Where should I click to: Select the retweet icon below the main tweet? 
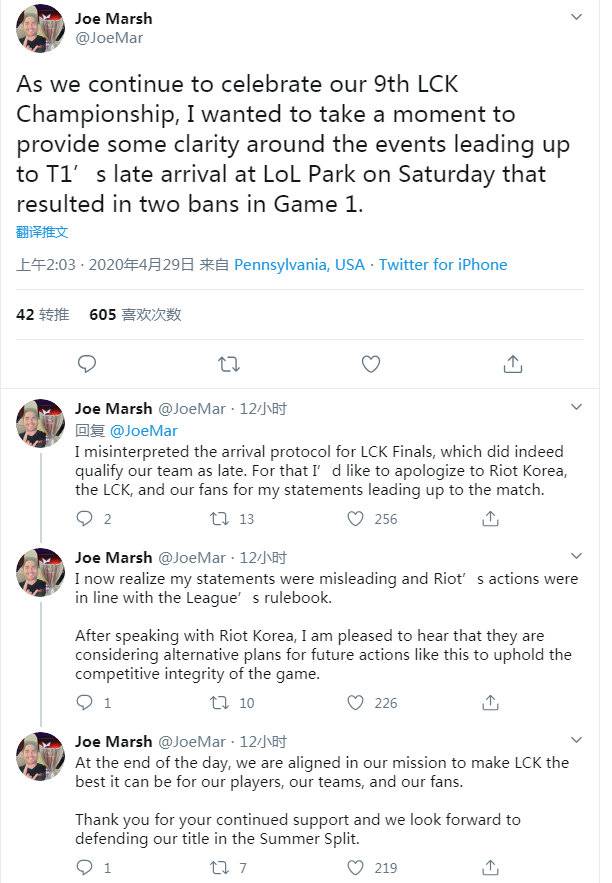point(229,364)
